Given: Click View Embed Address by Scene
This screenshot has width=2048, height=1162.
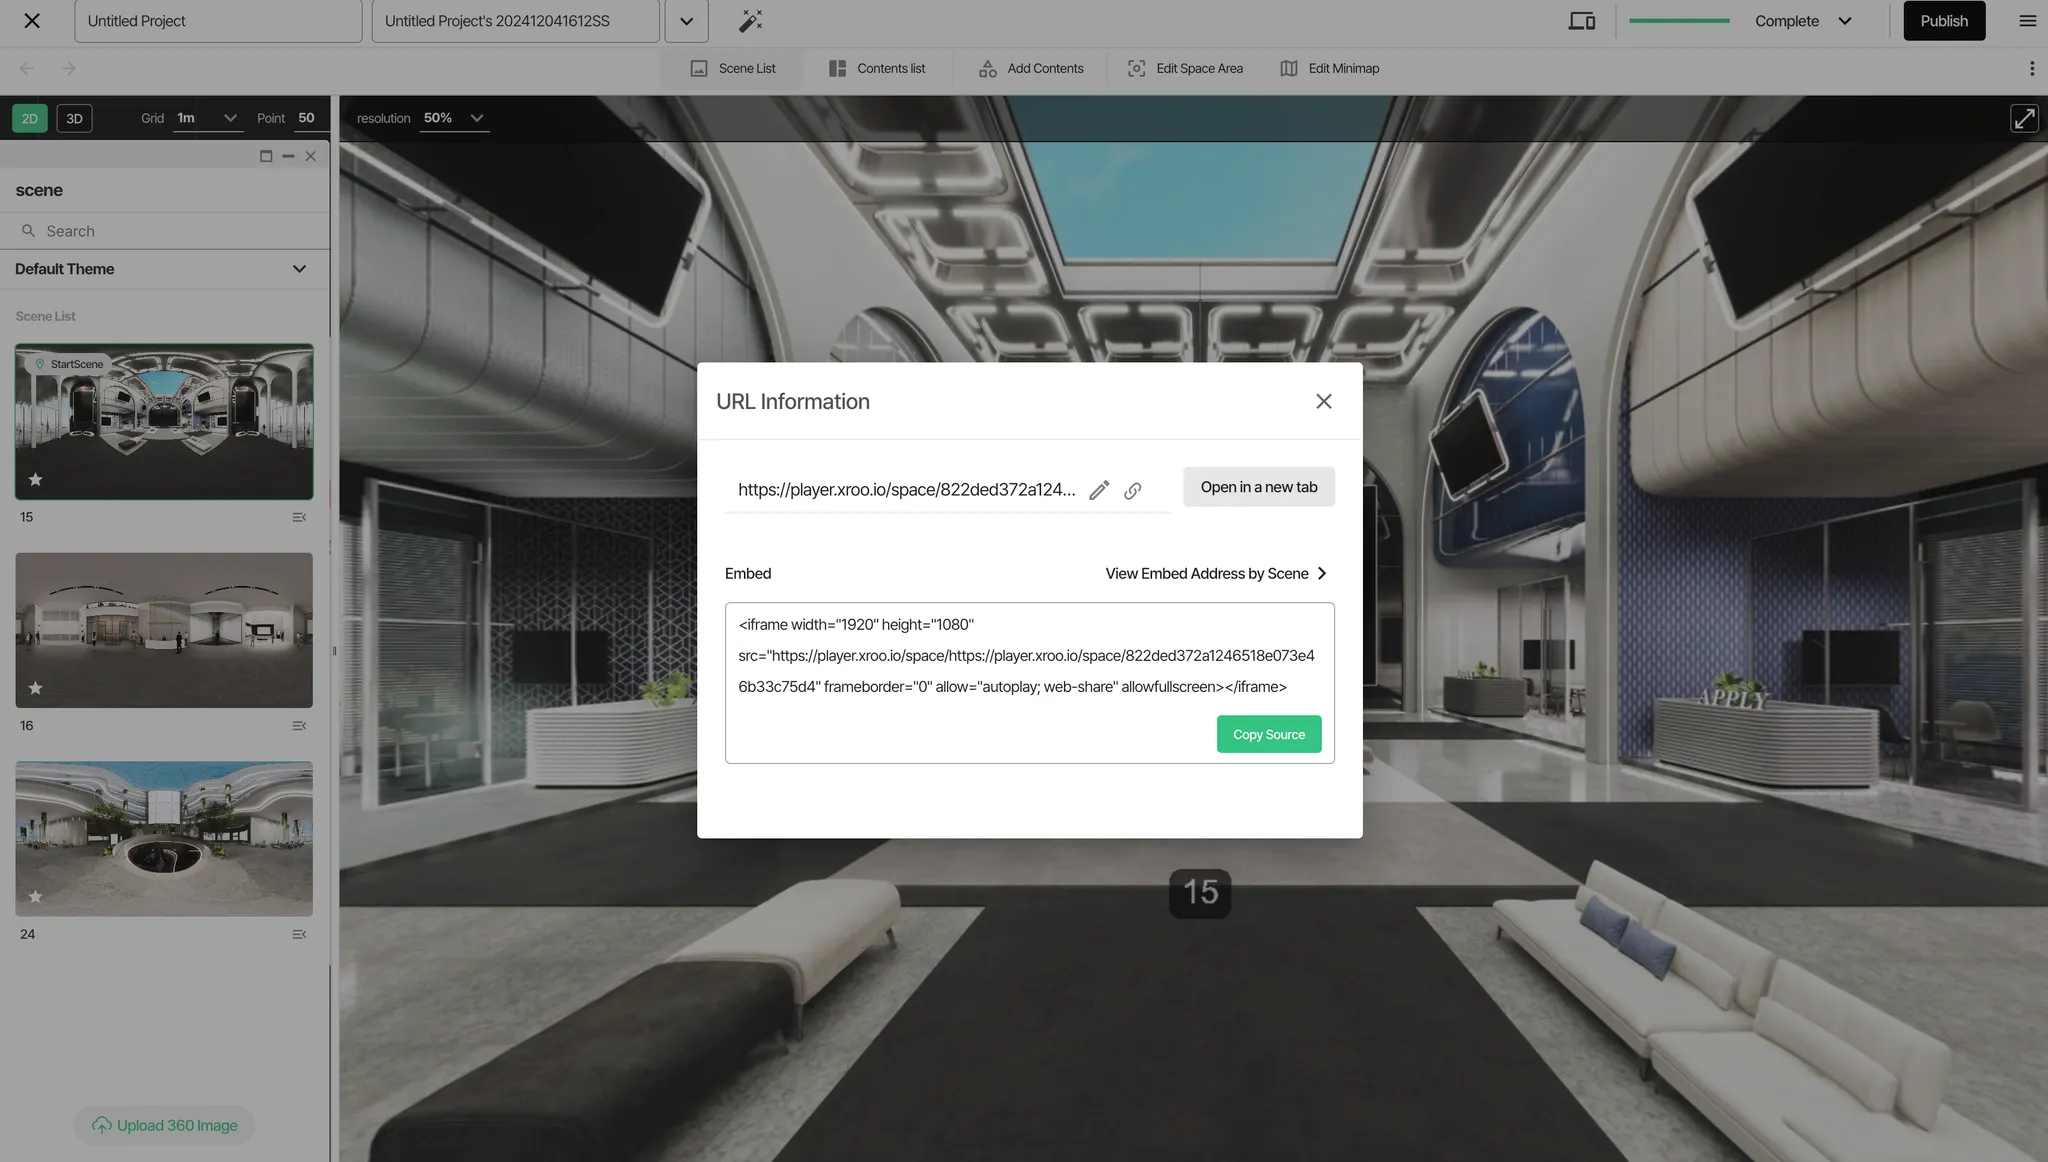Looking at the screenshot, I should pos(1216,573).
